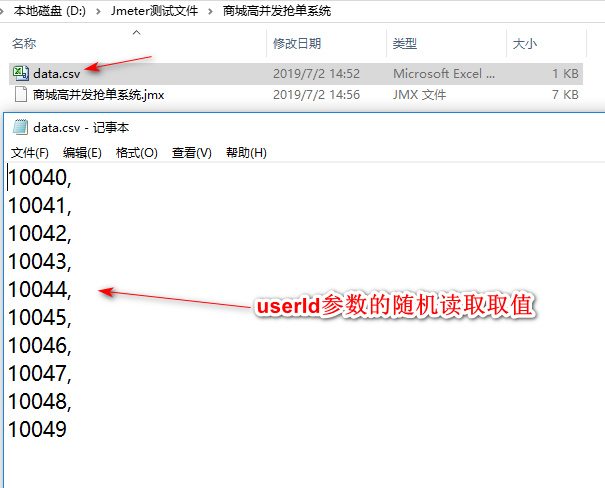This screenshot has height=488, width=605.
Task: Open the 文件(F) menu in Notepad
Action: click(x=30, y=153)
